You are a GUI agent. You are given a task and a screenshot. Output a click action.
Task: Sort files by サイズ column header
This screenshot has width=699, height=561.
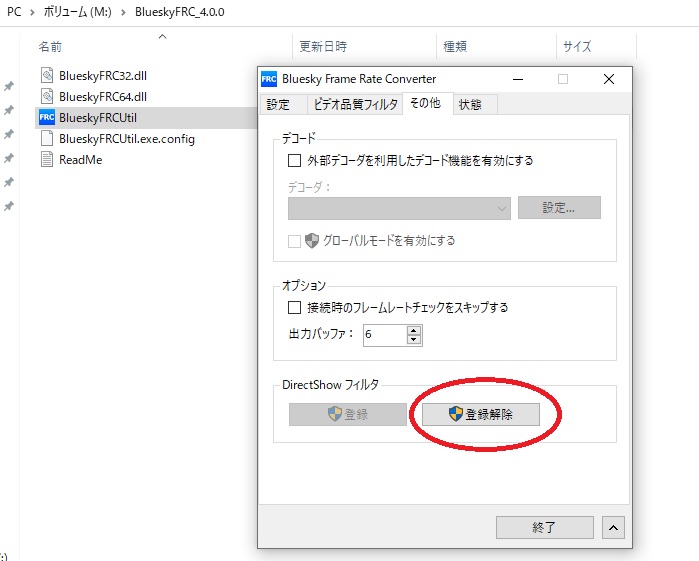pyautogui.click(x=577, y=46)
